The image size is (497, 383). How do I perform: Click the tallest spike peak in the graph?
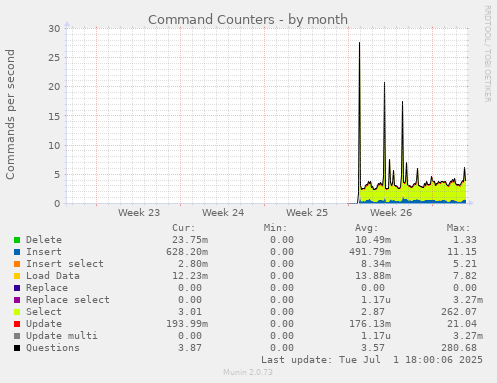pos(359,43)
